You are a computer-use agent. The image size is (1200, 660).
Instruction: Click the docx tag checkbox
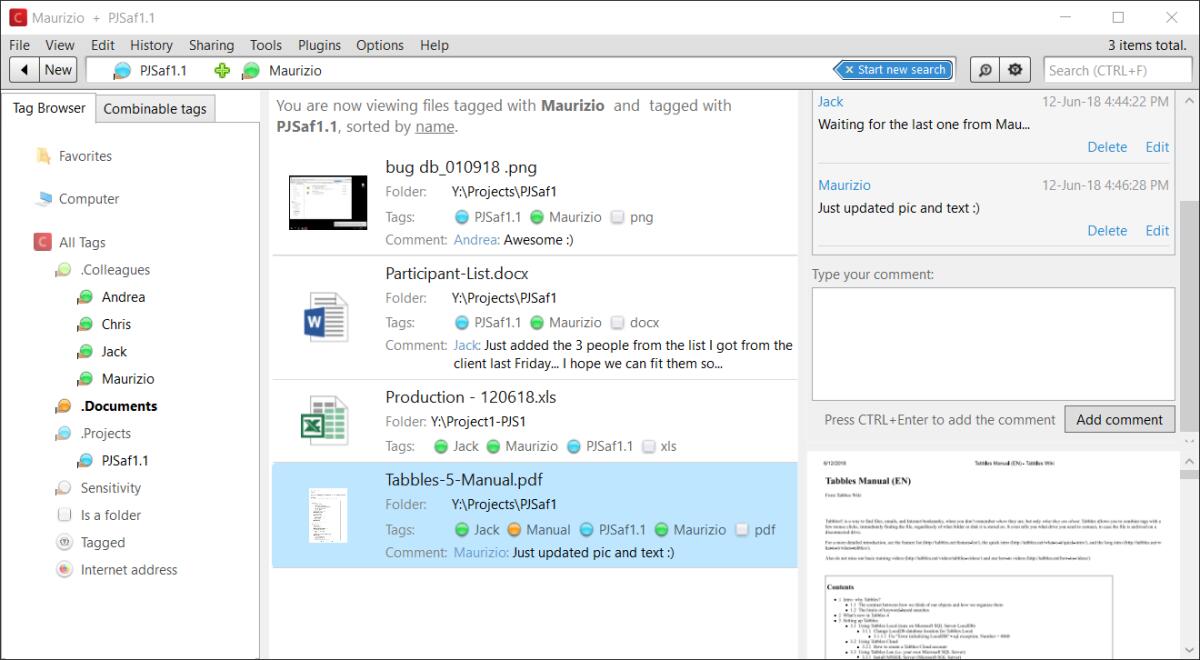click(617, 323)
